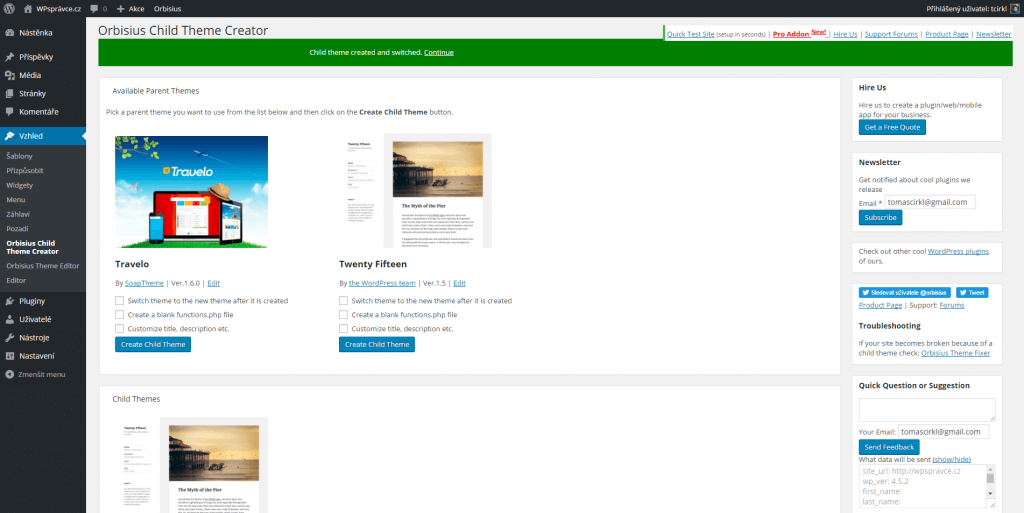
Task: Click Edit link for Travelo theme
Action: tap(214, 283)
